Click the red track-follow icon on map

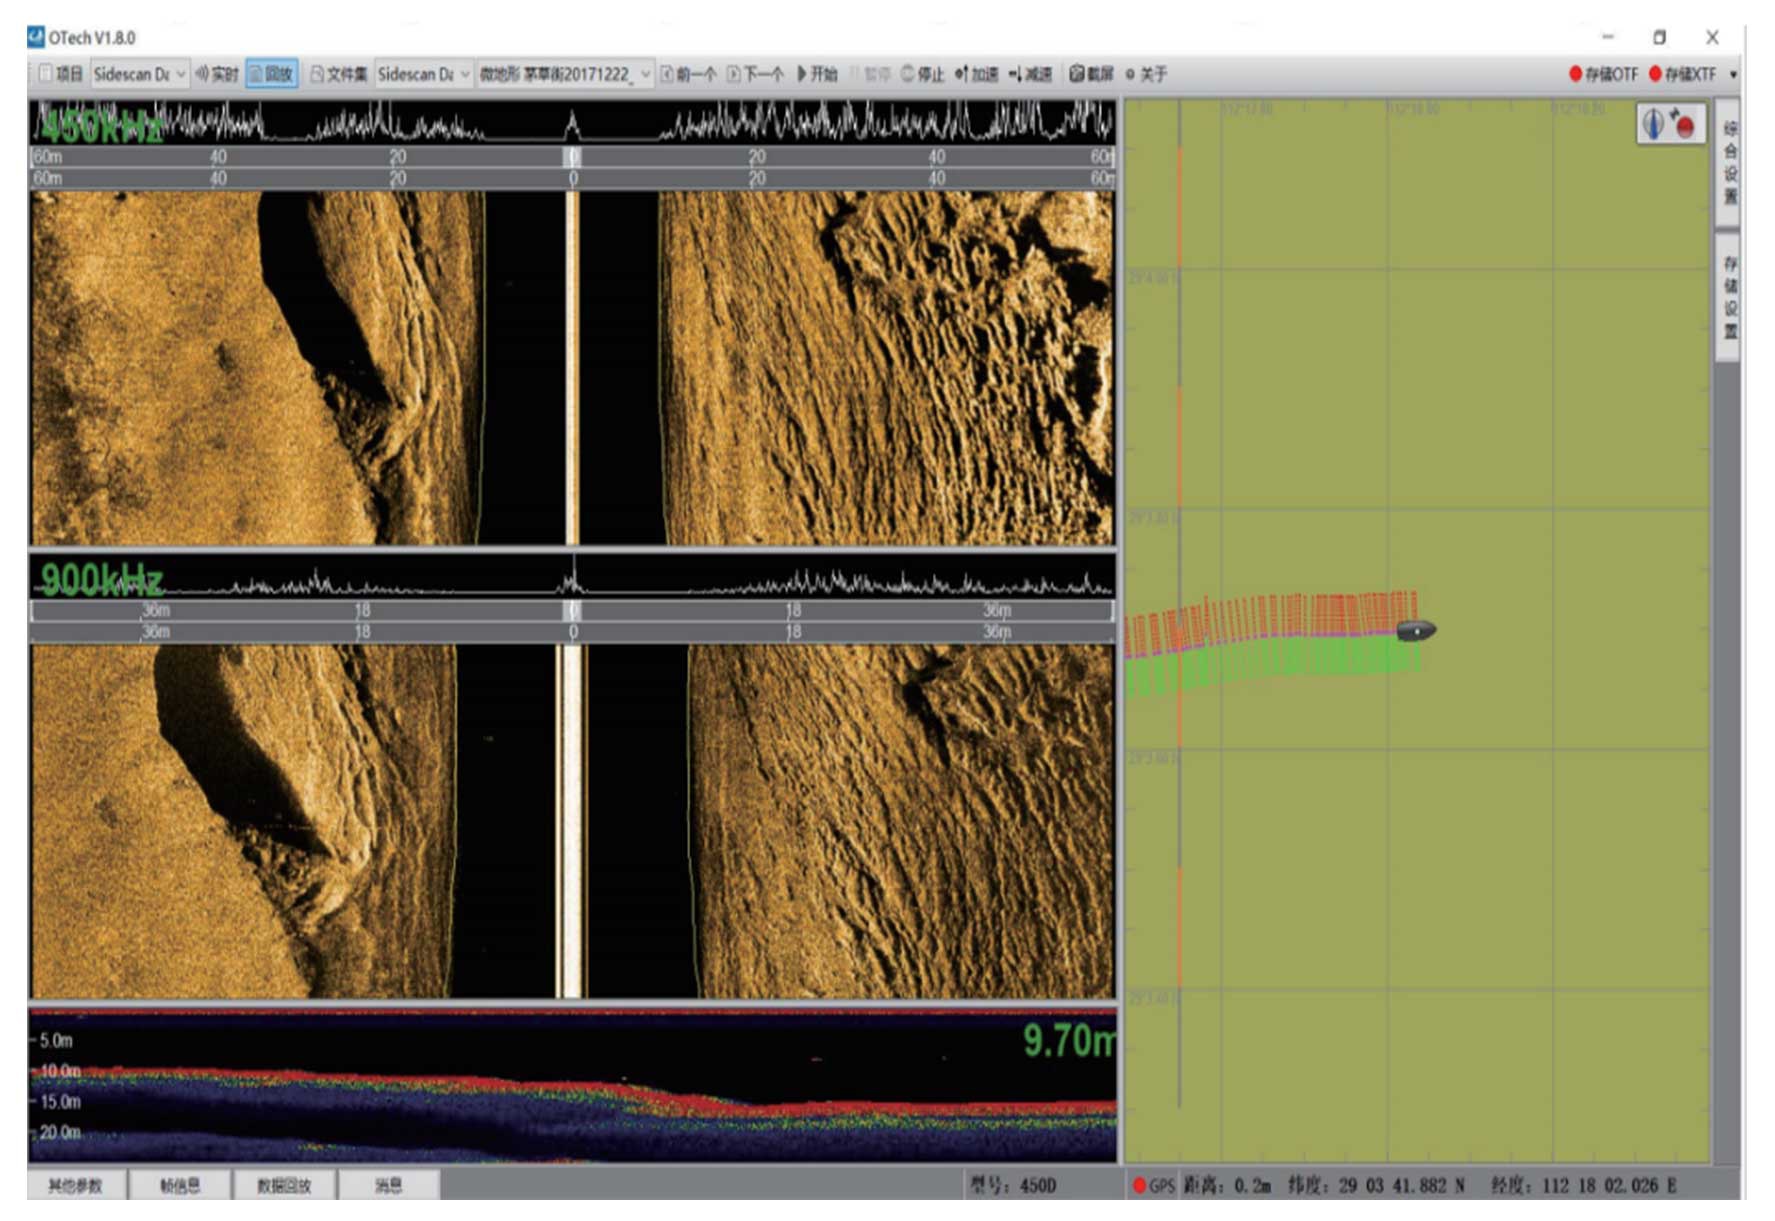click(x=1684, y=125)
